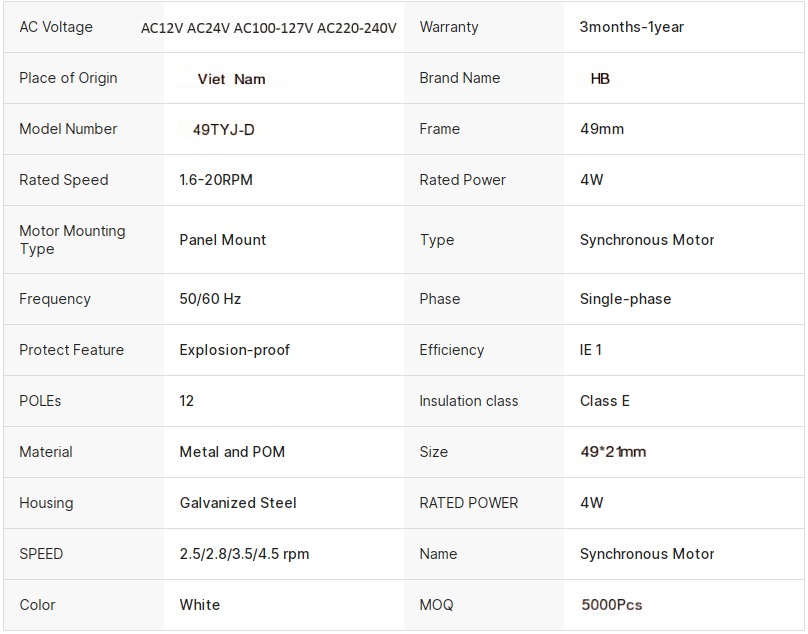This screenshot has width=808, height=634.
Task: Click the Viet Nam origin value
Action: [231, 79]
